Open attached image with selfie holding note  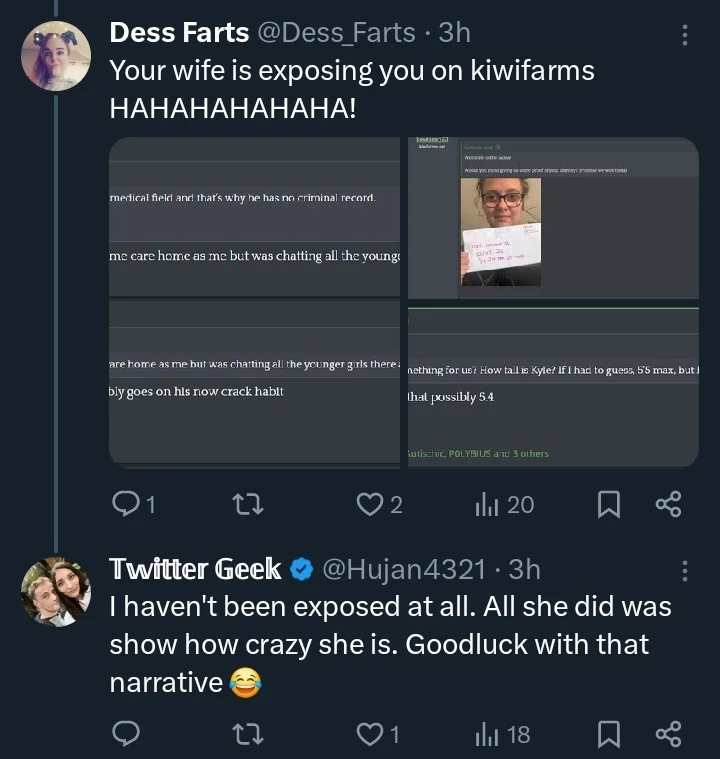point(553,218)
